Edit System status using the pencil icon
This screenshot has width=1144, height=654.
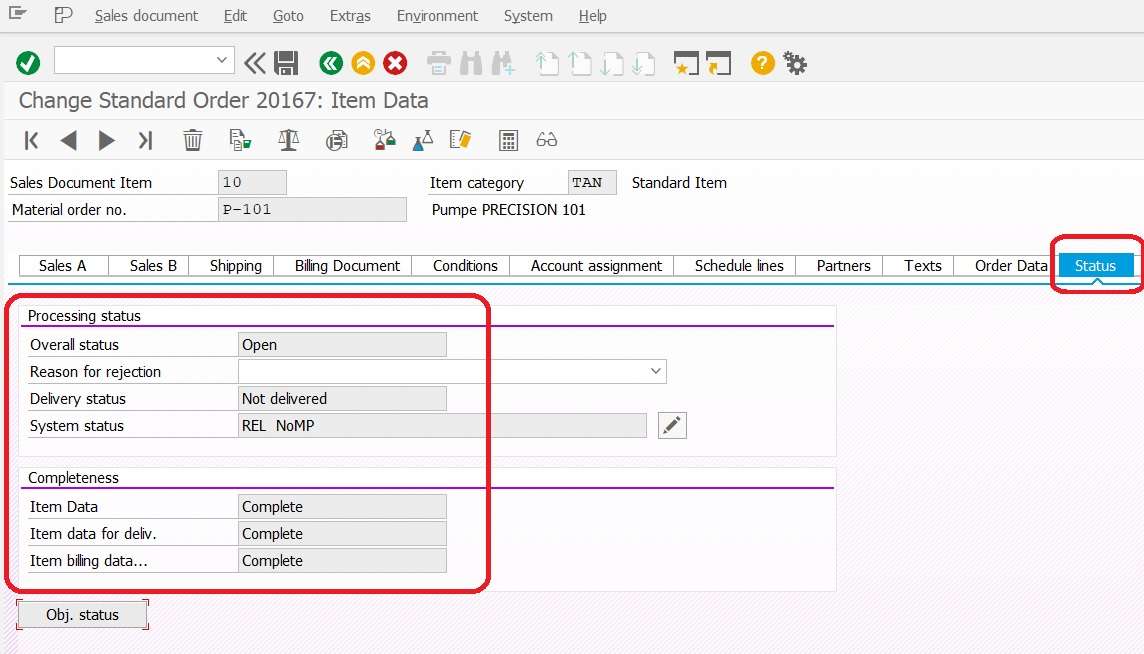[671, 424]
